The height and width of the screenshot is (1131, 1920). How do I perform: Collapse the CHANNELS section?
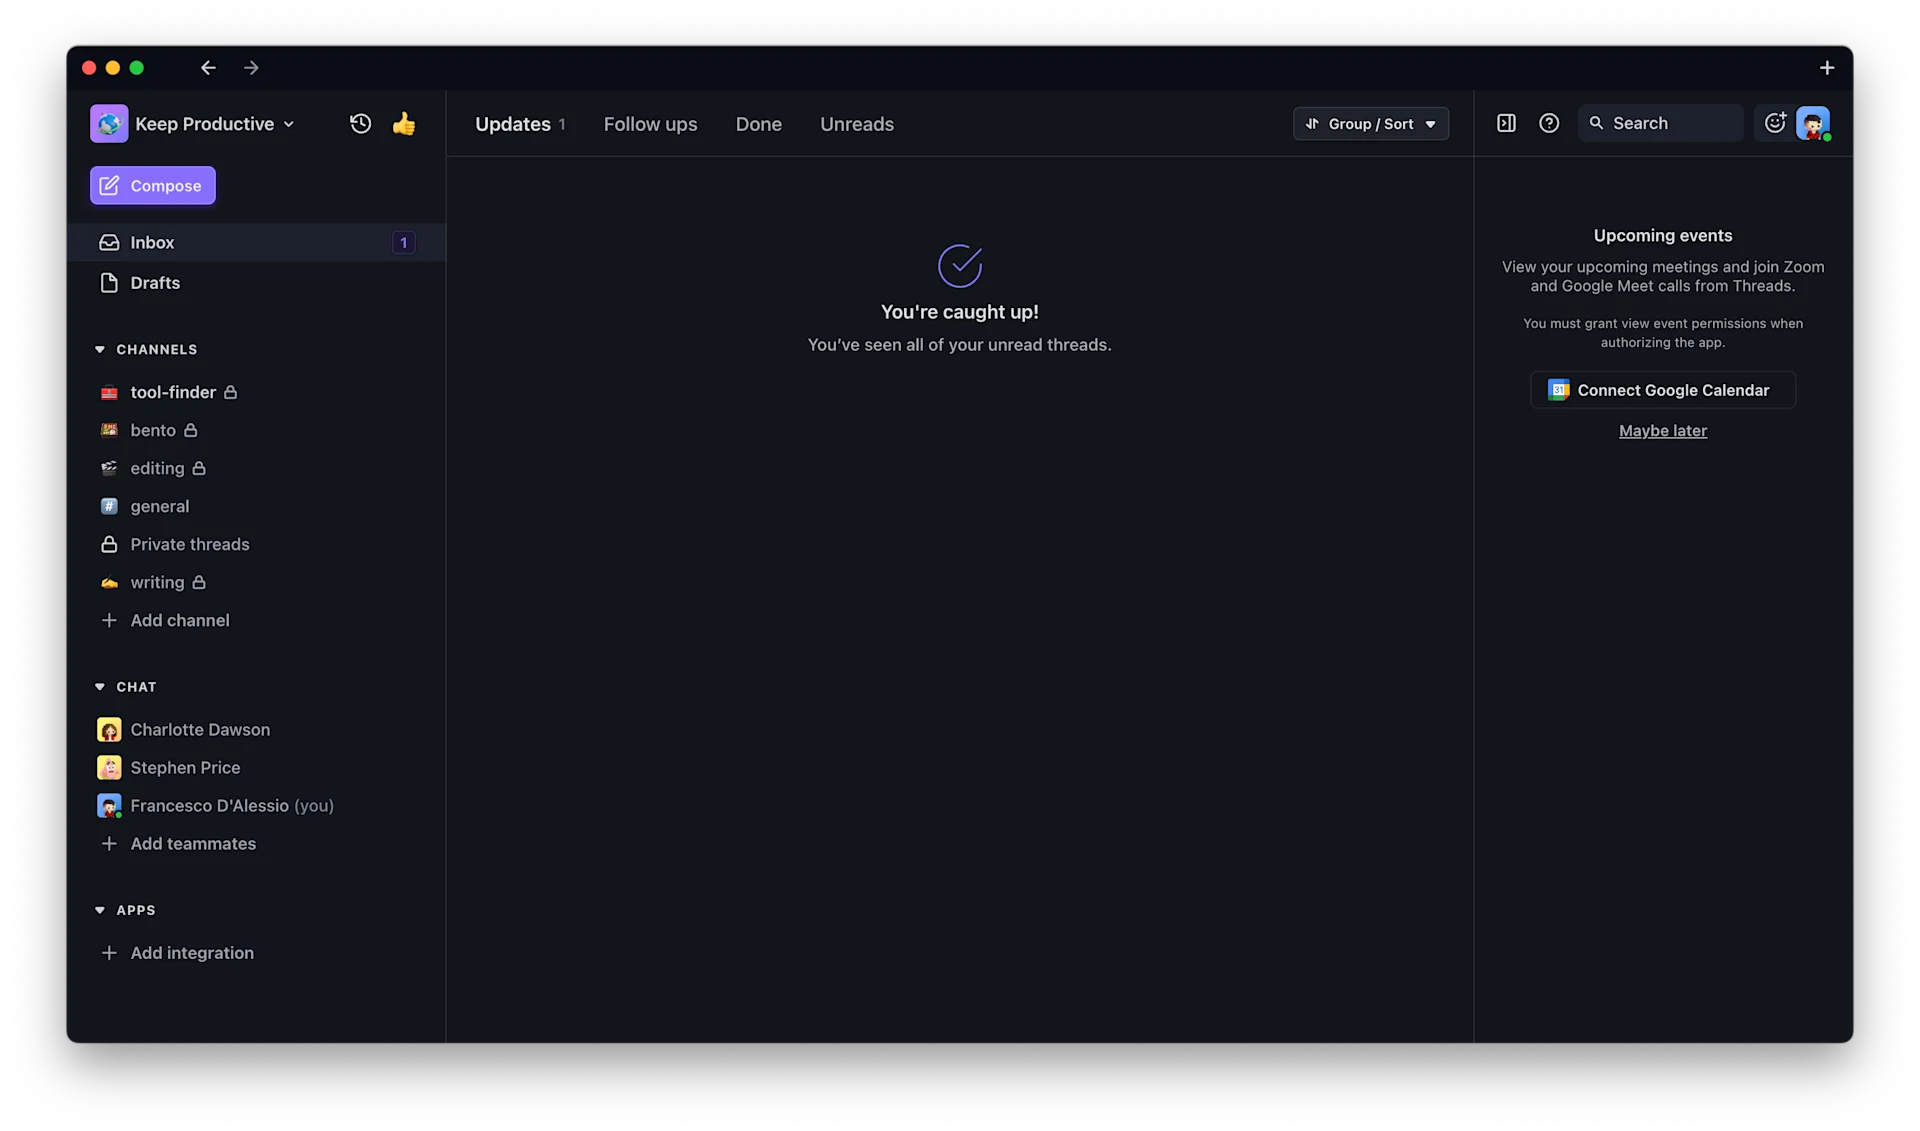pos(100,349)
